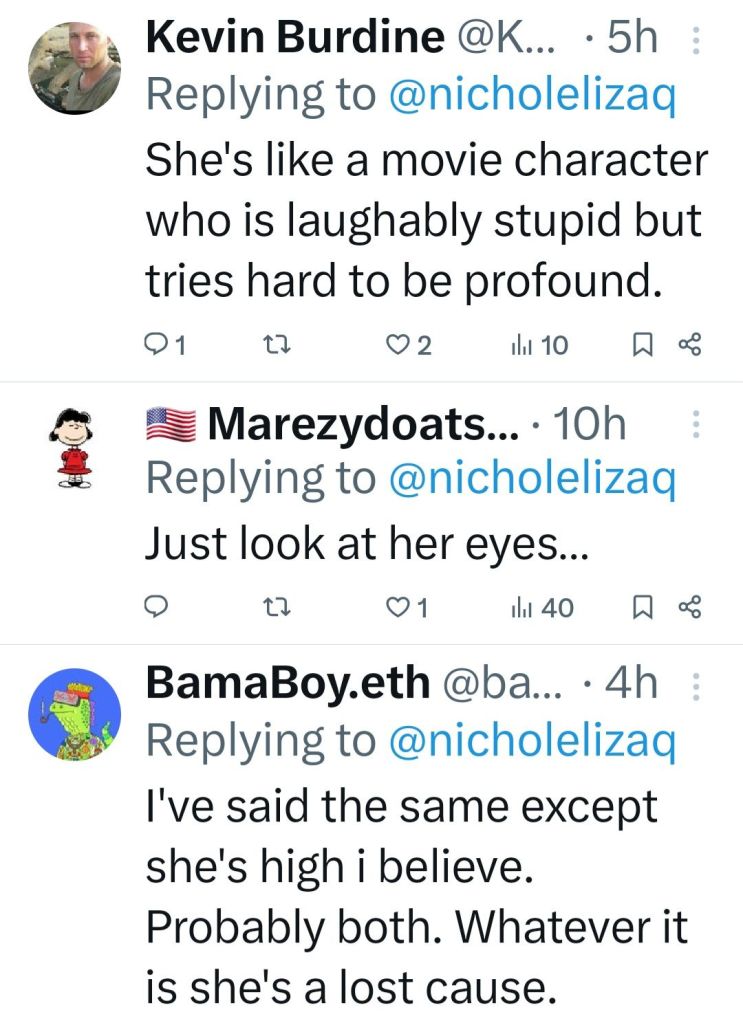Open more options on BamaBoy.eth's tweet
The image size is (743, 1023).
(x=697, y=685)
